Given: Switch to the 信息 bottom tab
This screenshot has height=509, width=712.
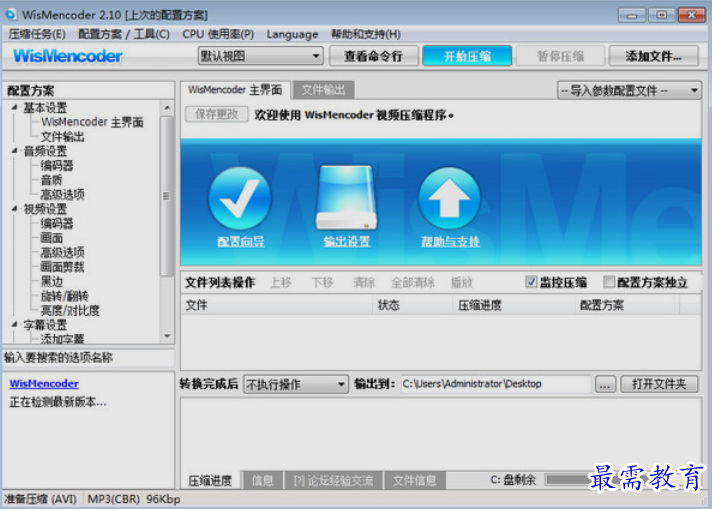Looking at the screenshot, I should coord(262,480).
